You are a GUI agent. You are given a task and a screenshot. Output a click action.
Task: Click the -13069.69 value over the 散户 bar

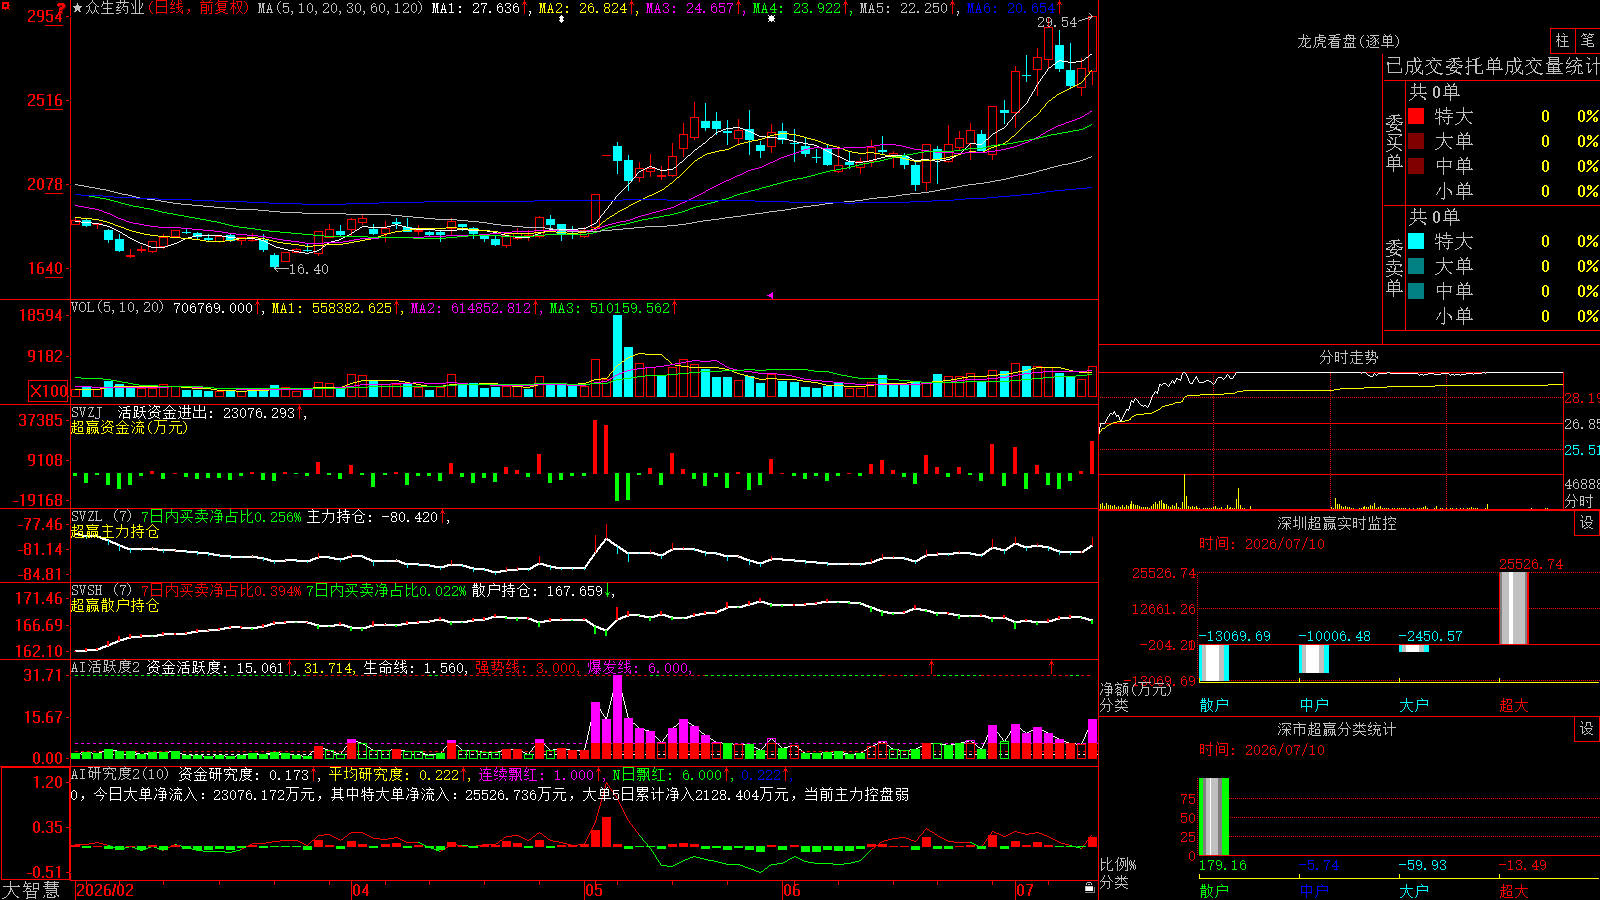coord(1235,636)
